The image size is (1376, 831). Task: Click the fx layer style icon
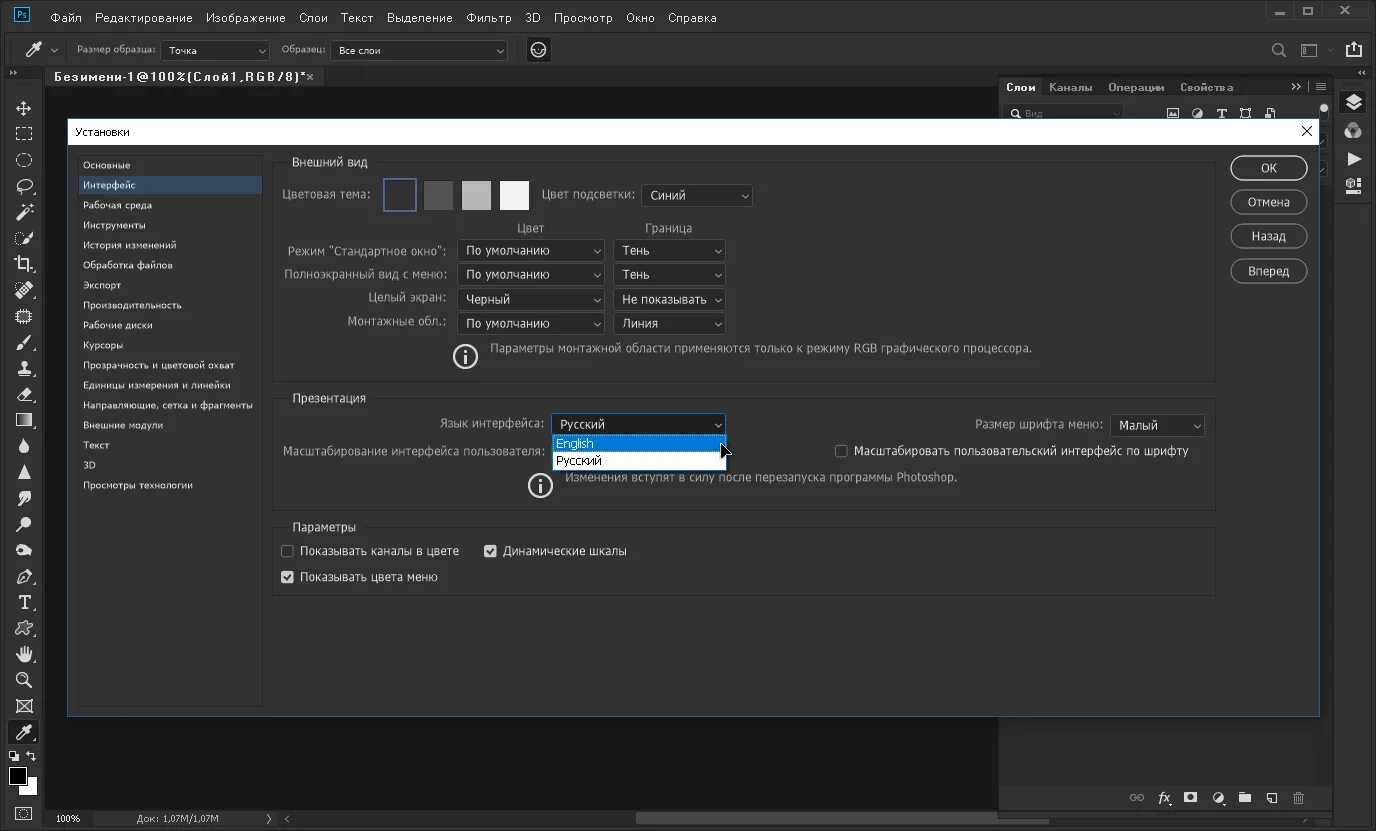point(1164,798)
